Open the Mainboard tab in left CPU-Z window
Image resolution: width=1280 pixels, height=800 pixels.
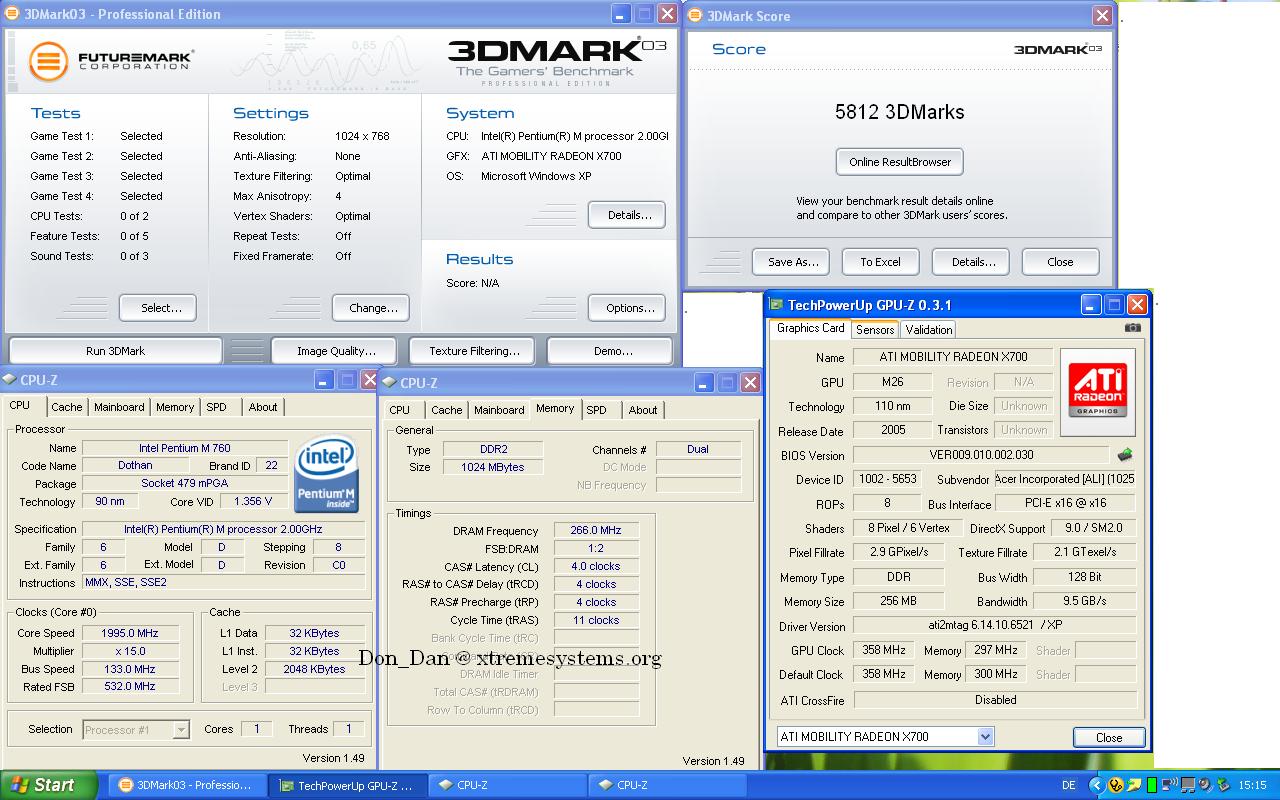pos(119,407)
